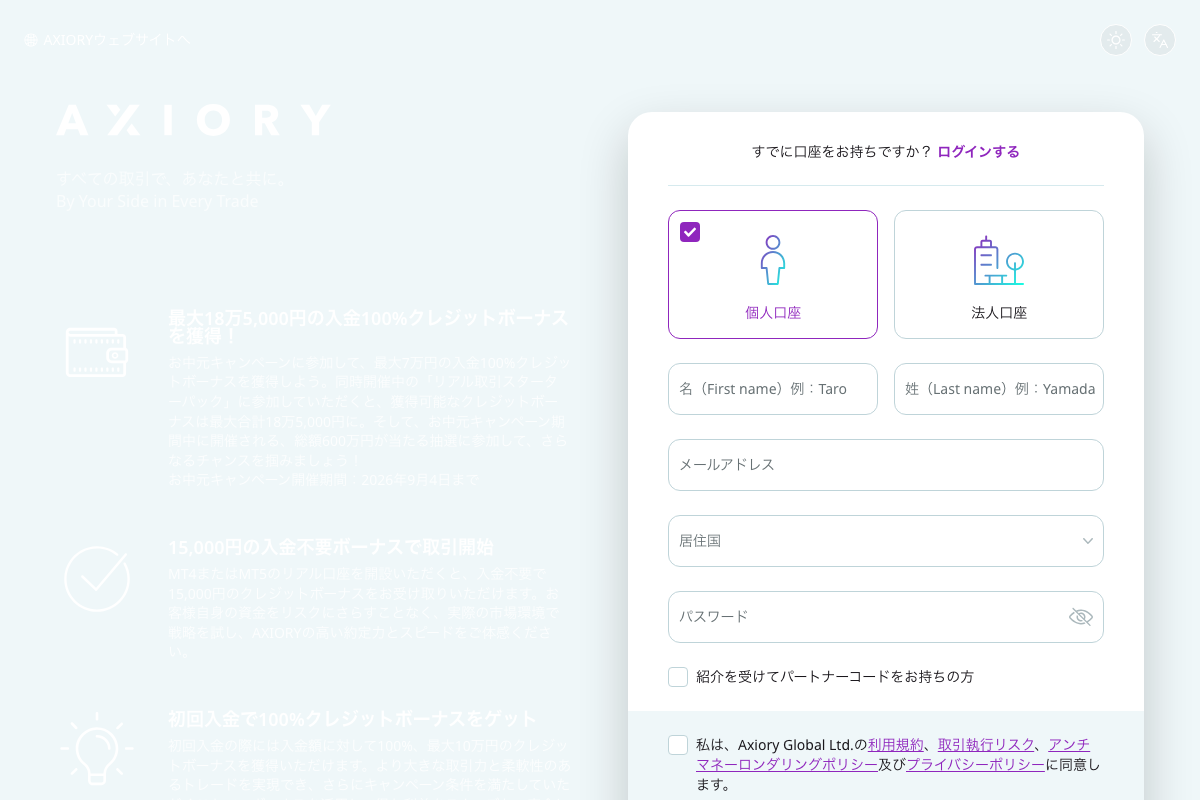Click the 15,000円の入金不要ボーナス heading

(x=331, y=548)
